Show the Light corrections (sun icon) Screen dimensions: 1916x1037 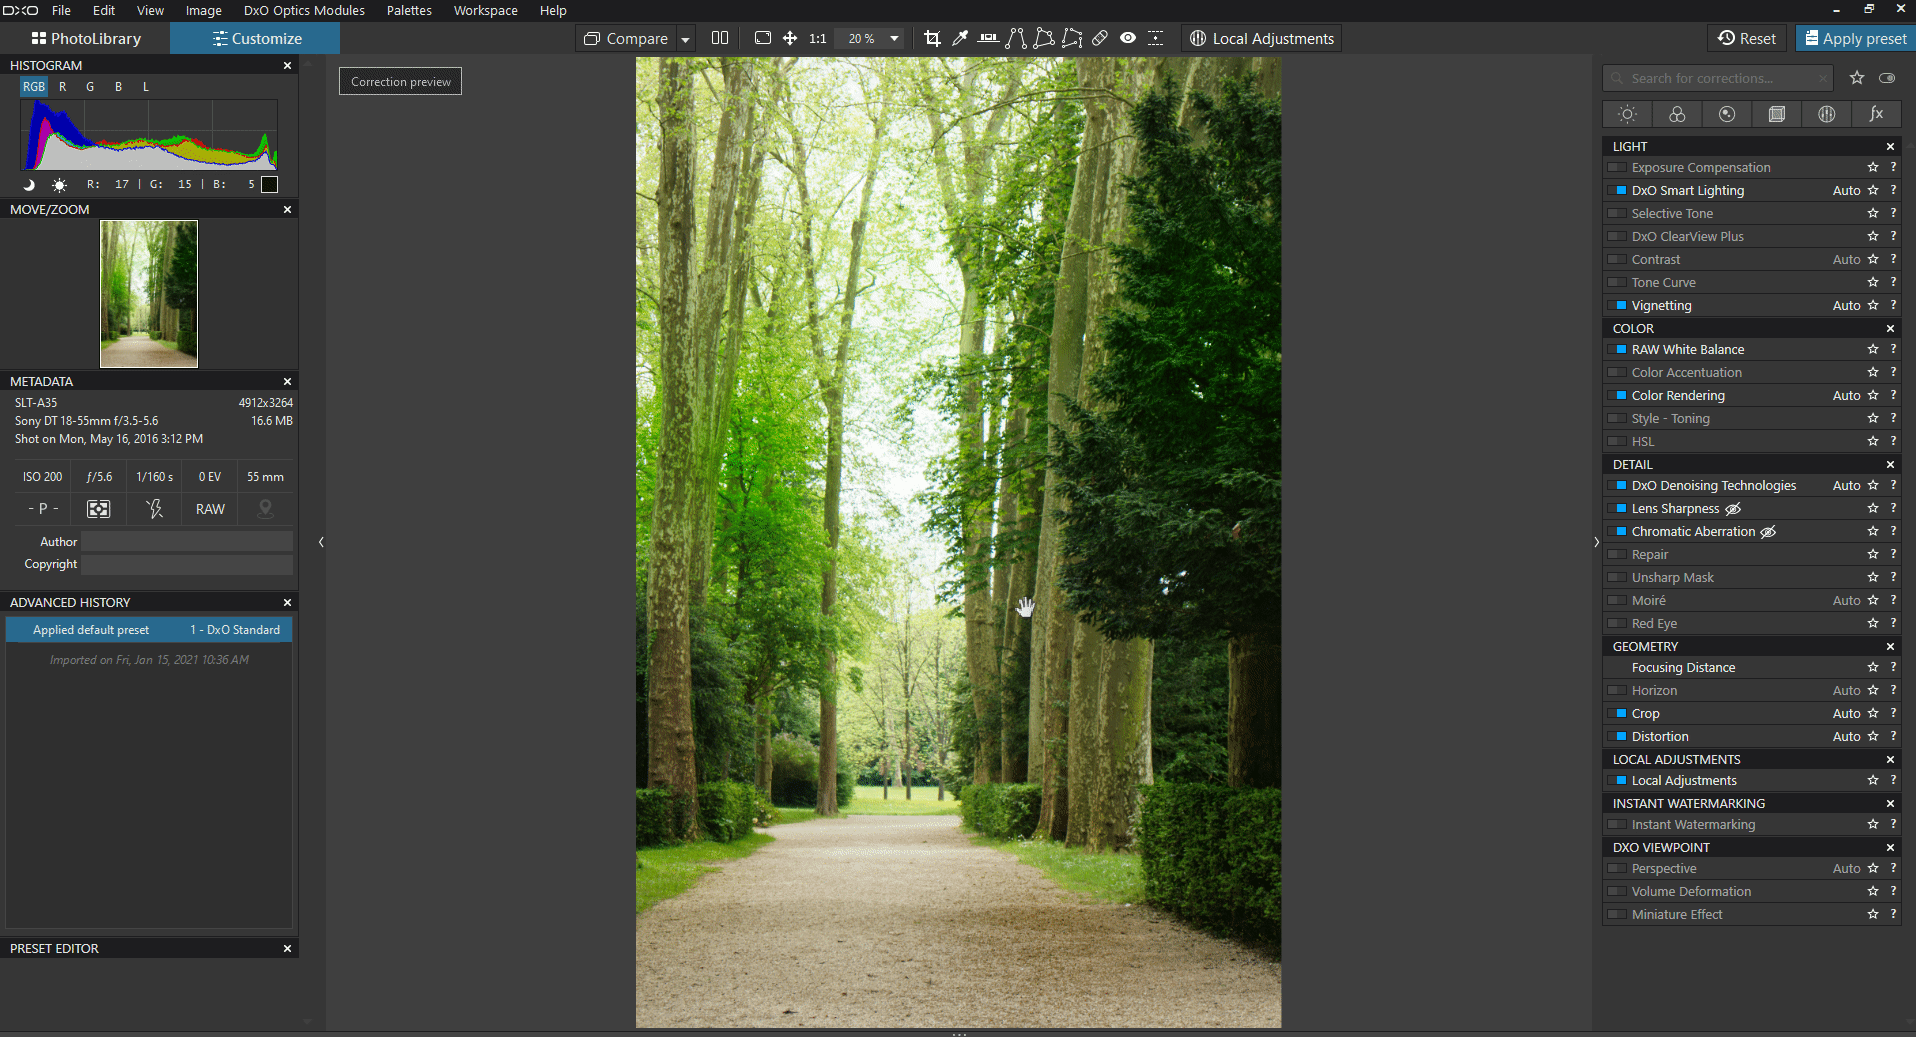click(x=1627, y=115)
